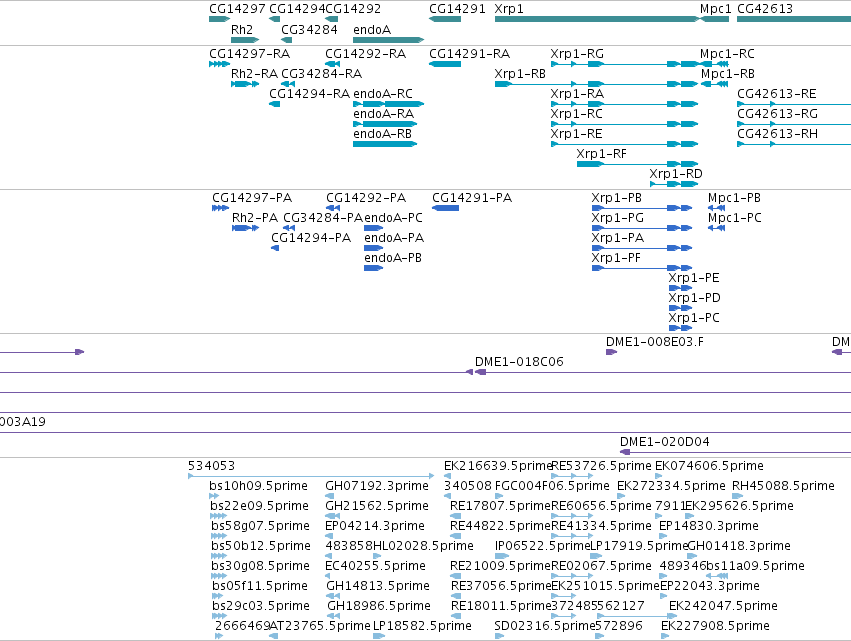Click the Xrp1 gene span bar

pyautogui.click(x=598, y=20)
